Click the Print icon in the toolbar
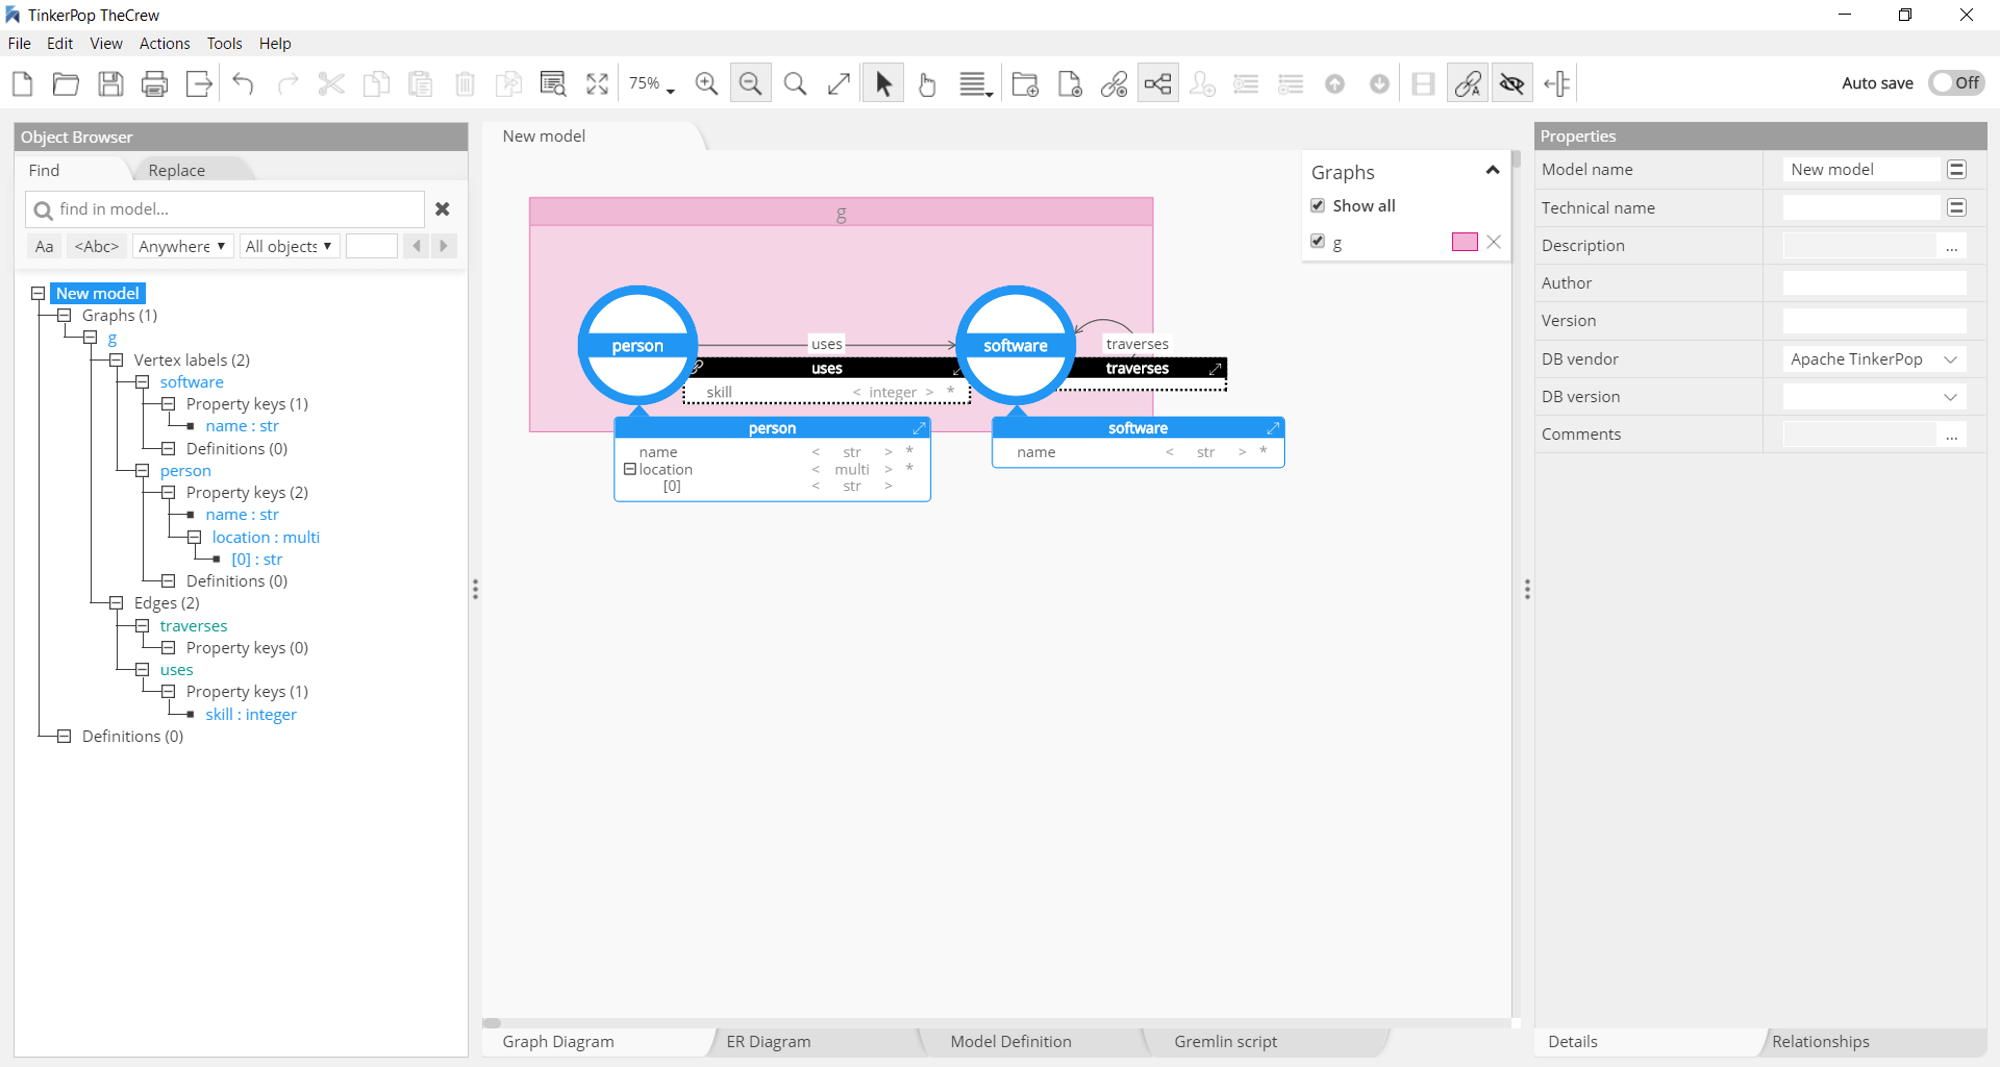Viewport: 2000px width, 1067px height. click(154, 84)
